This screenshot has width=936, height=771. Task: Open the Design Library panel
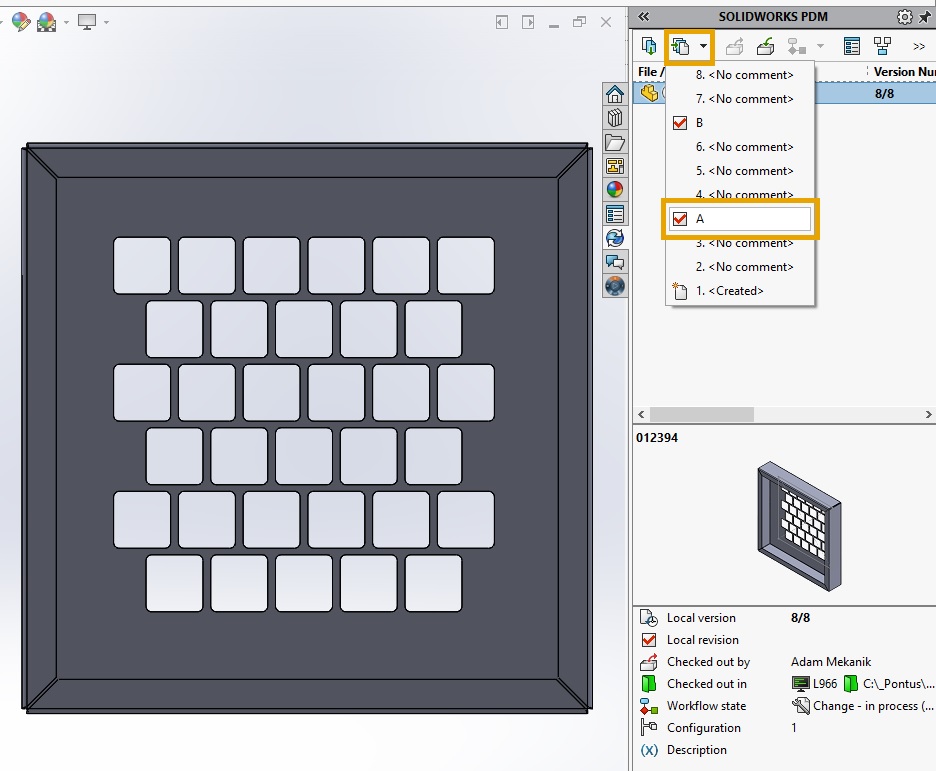tap(615, 117)
